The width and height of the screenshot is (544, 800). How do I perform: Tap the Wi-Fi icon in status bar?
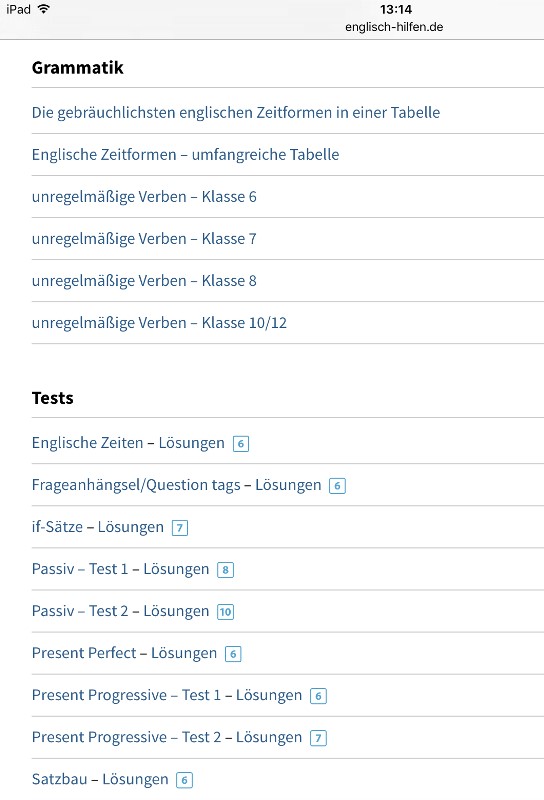44,9
